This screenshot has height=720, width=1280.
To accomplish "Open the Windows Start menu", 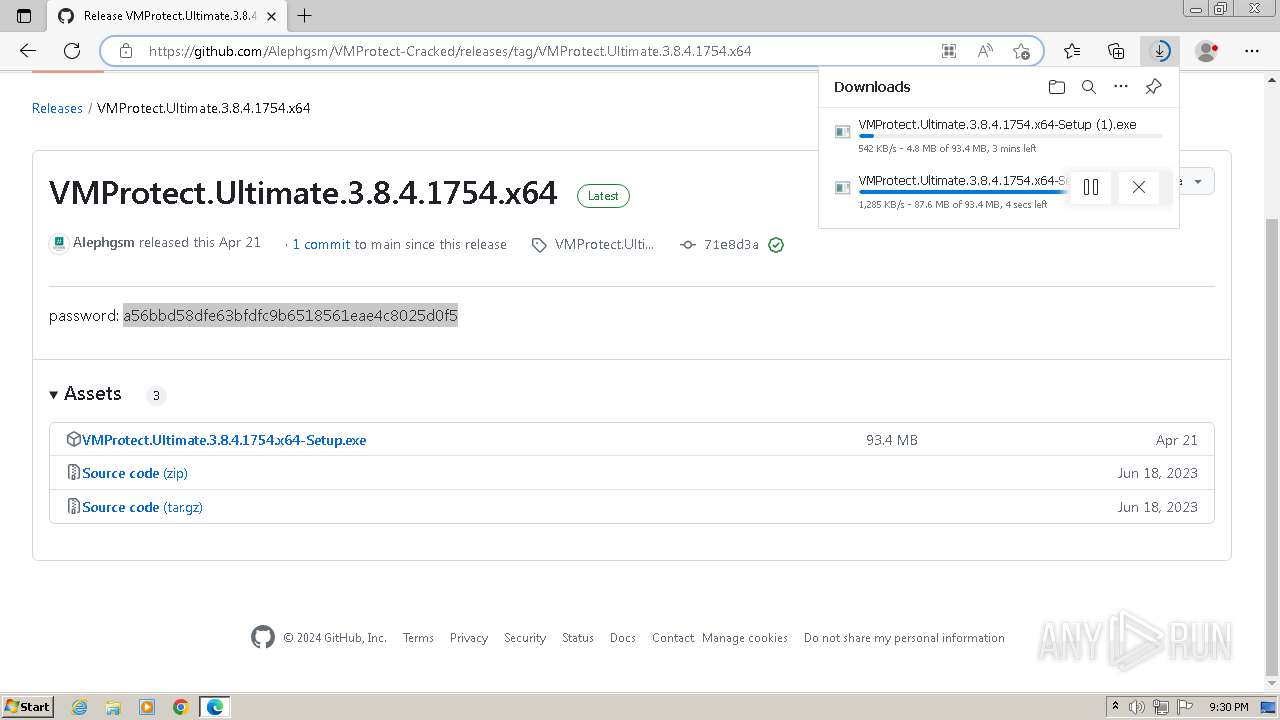I will [28, 706].
